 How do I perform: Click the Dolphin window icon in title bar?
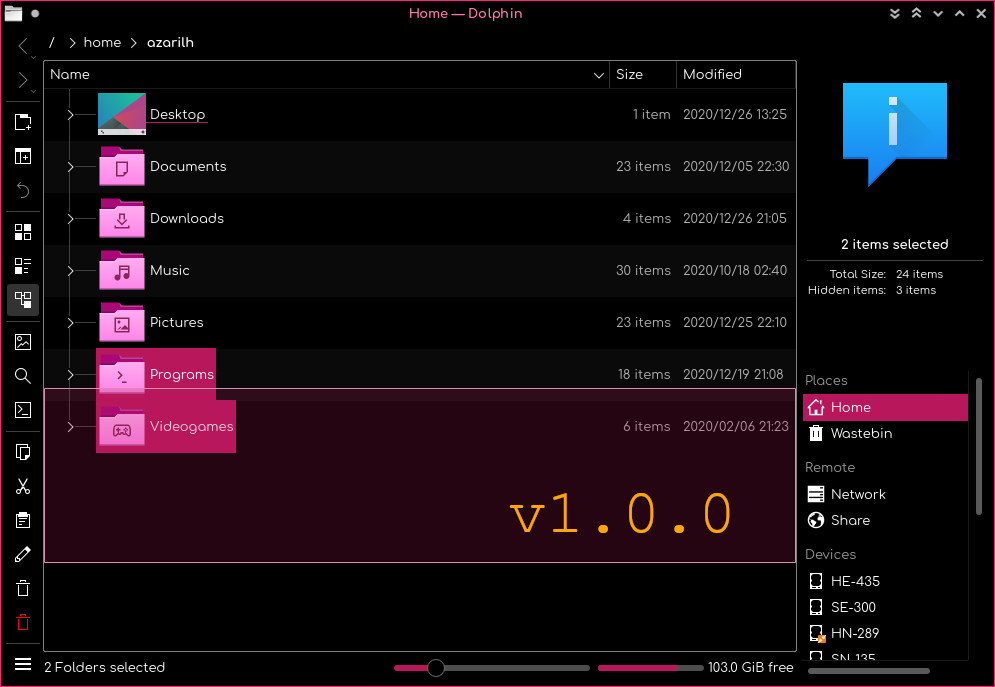[x=13, y=13]
